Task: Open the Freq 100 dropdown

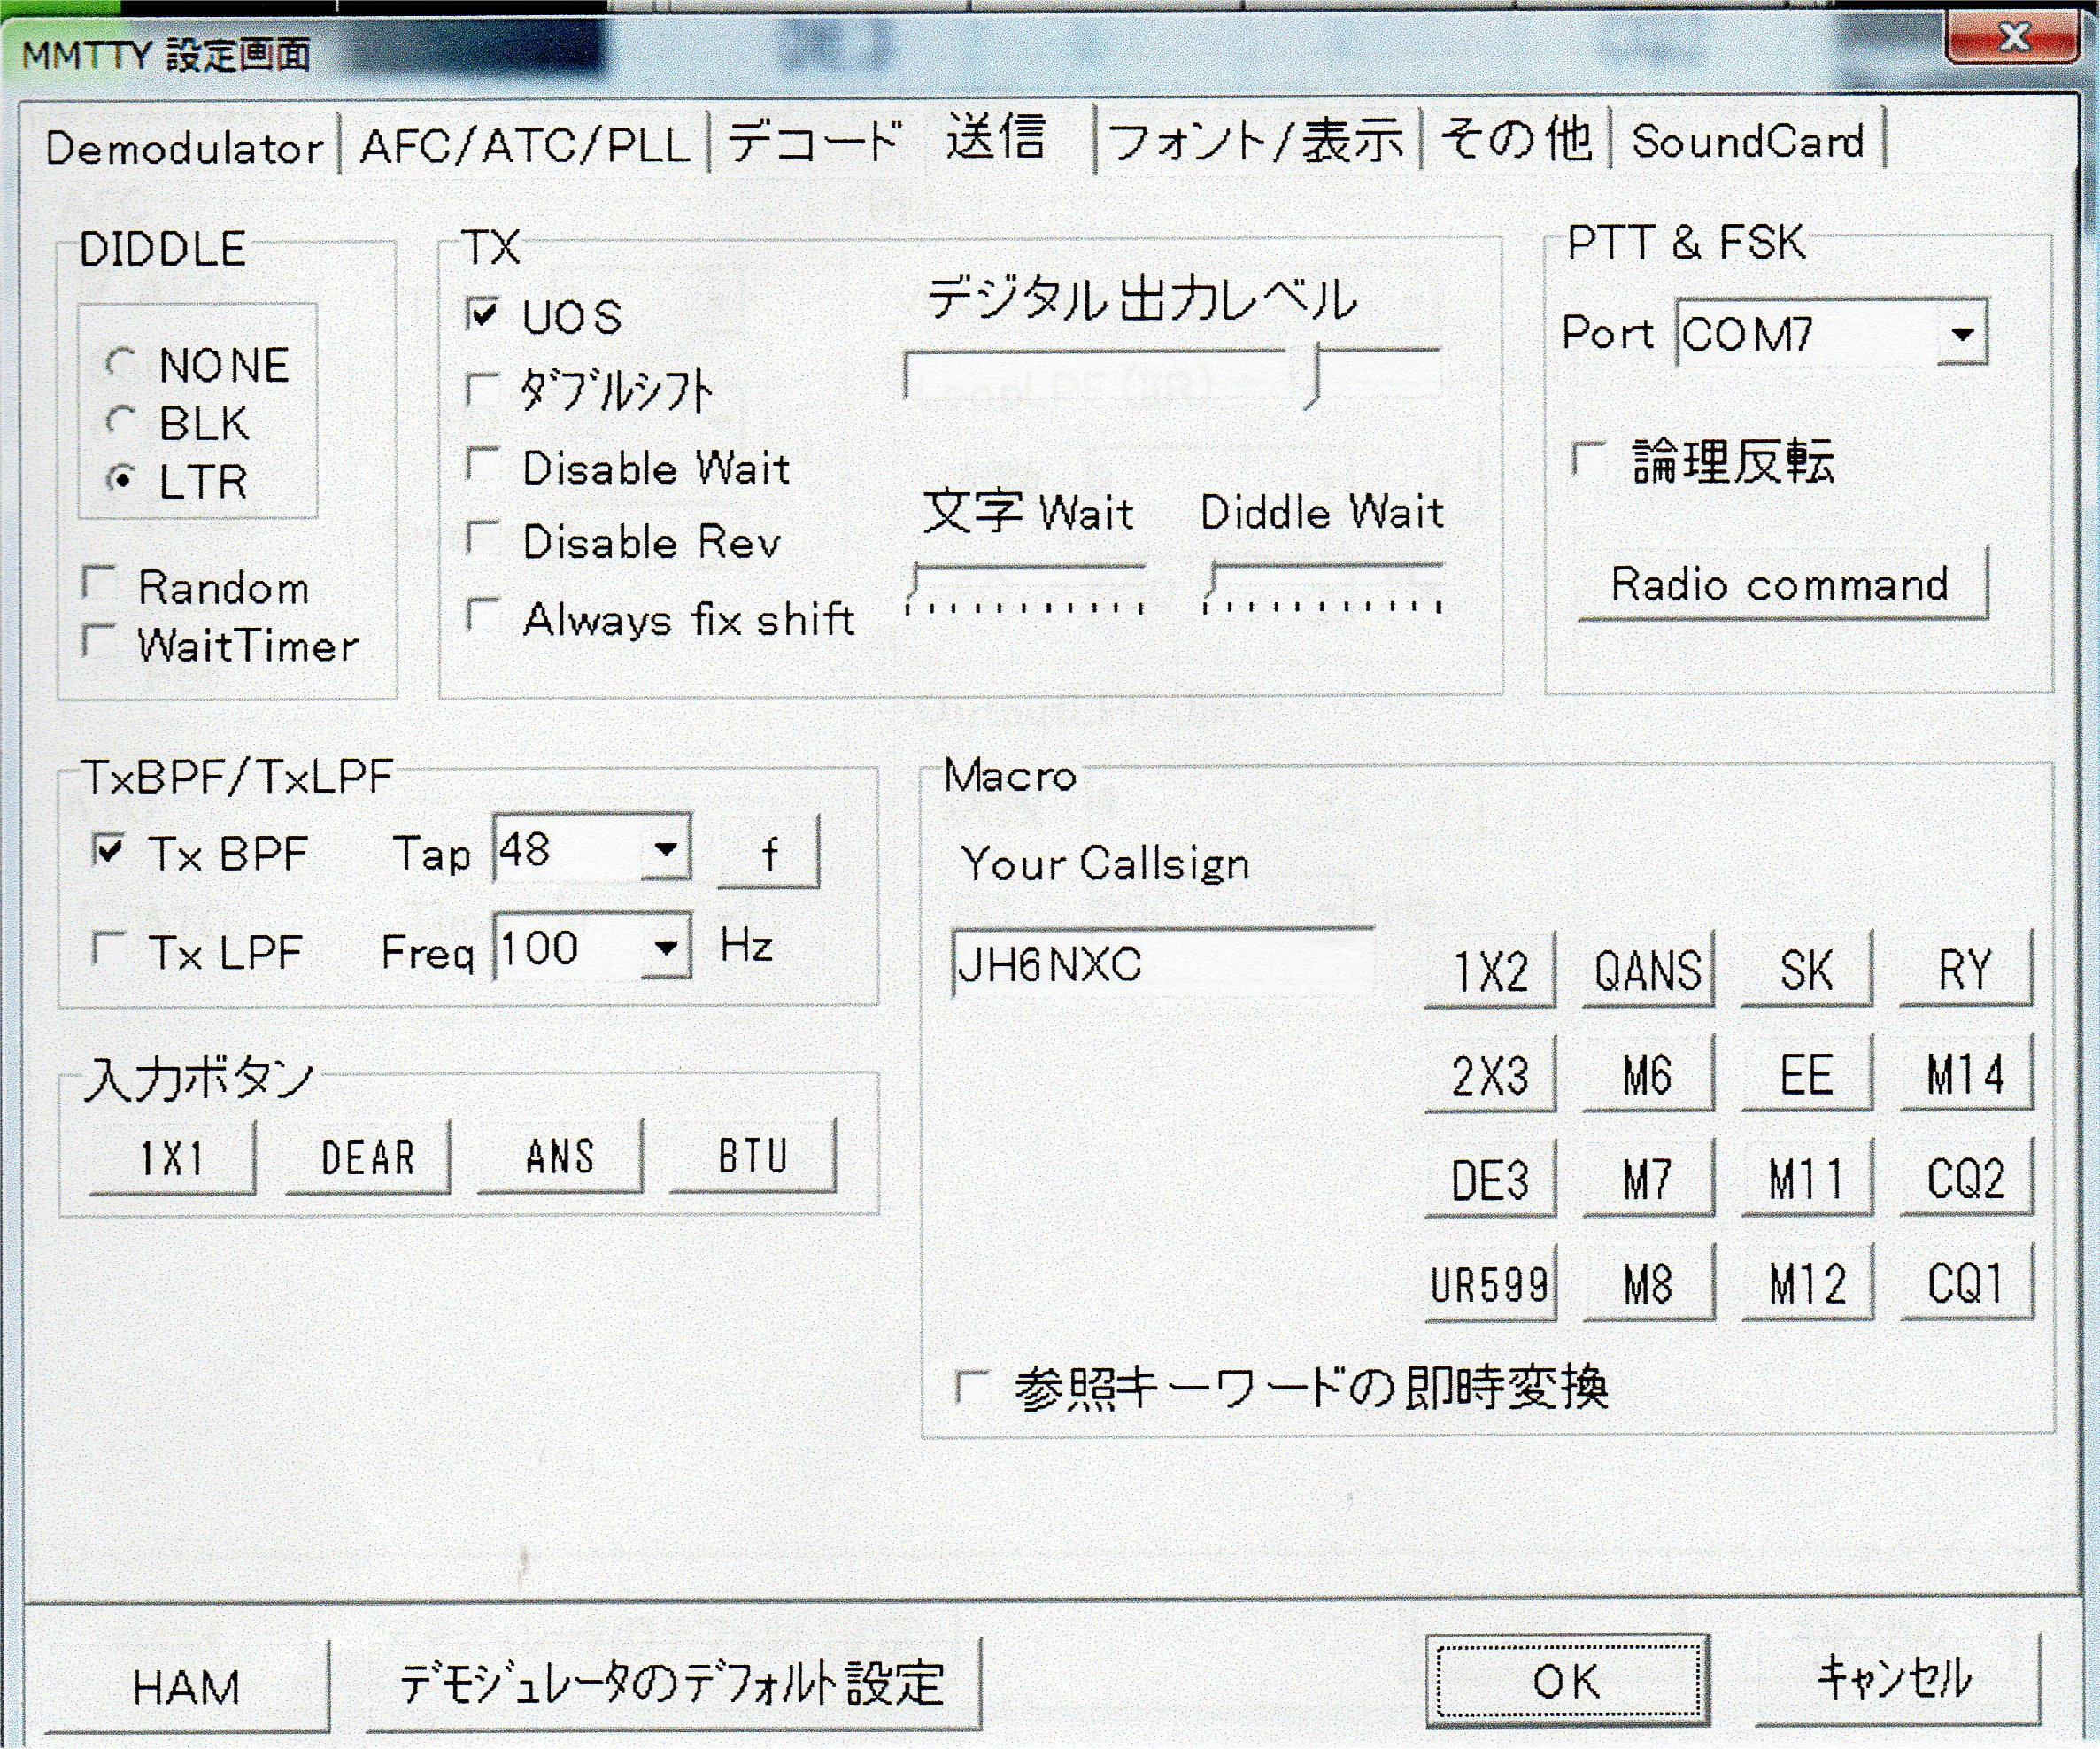Action: (x=665, y=947)
